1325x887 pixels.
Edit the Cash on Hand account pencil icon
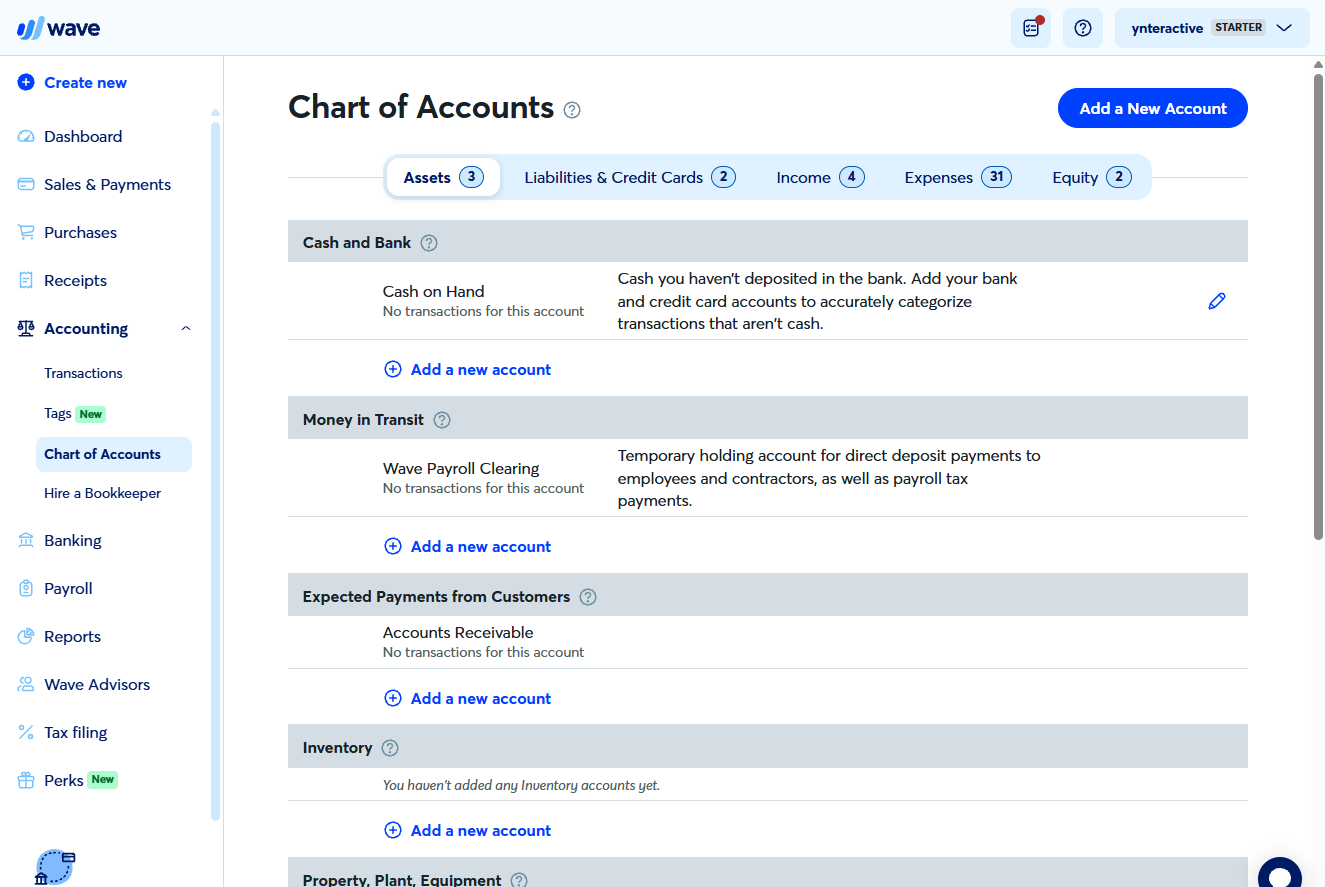(1217, 301)
